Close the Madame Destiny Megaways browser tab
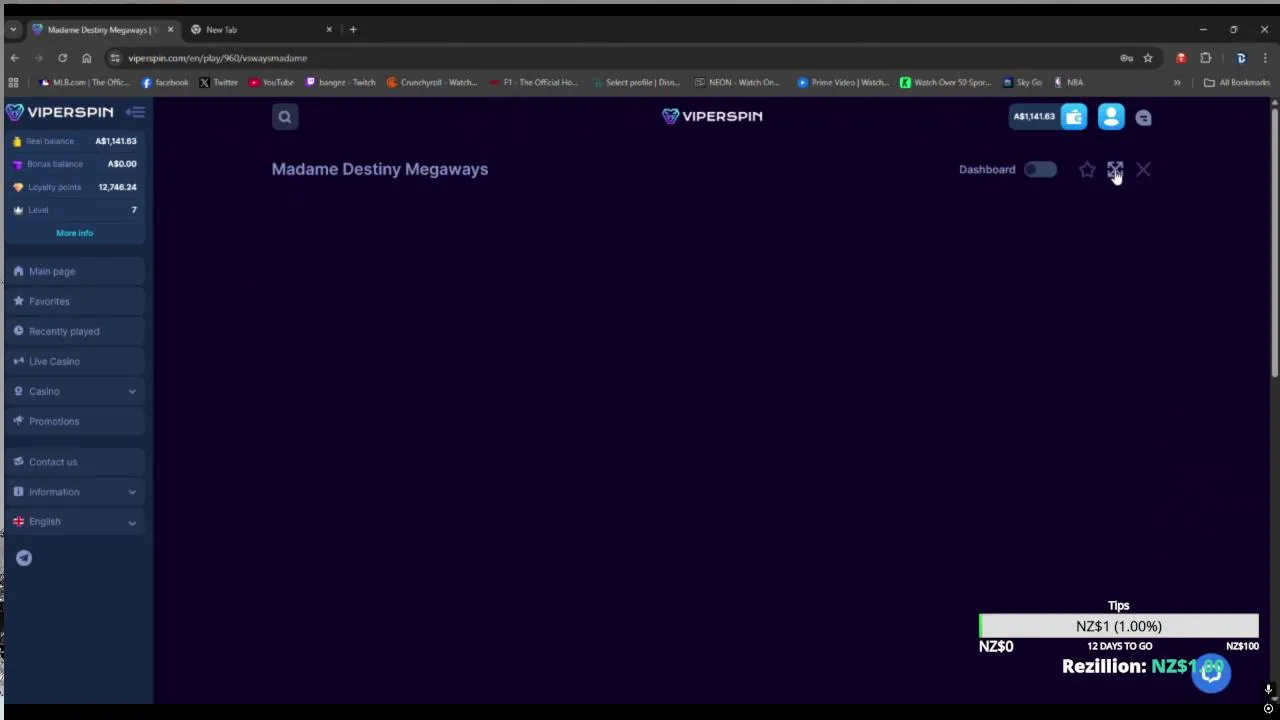Image resolution: width=1280 pixels, height=720 pixels. point(170,30)
